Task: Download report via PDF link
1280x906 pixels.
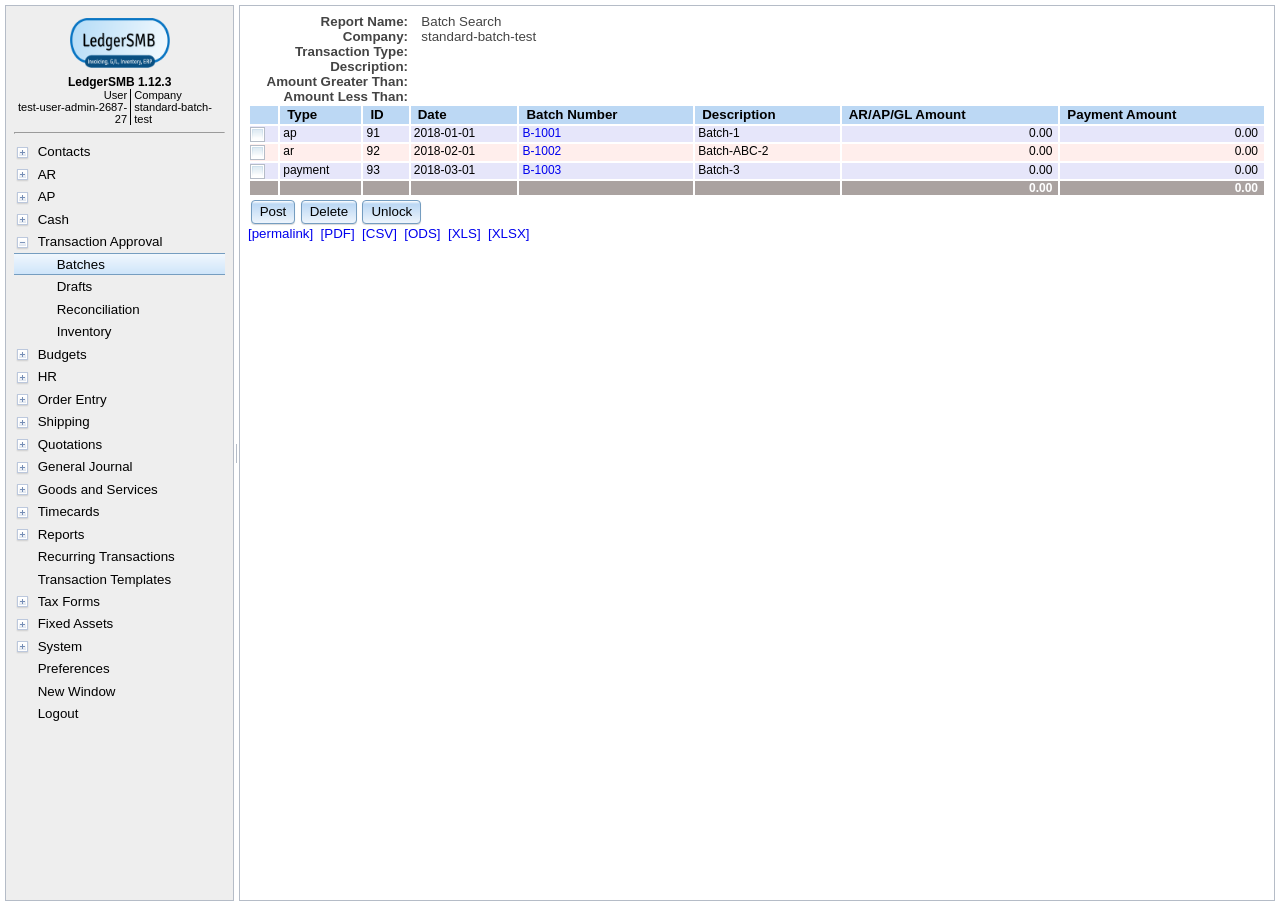Action: 337,234
